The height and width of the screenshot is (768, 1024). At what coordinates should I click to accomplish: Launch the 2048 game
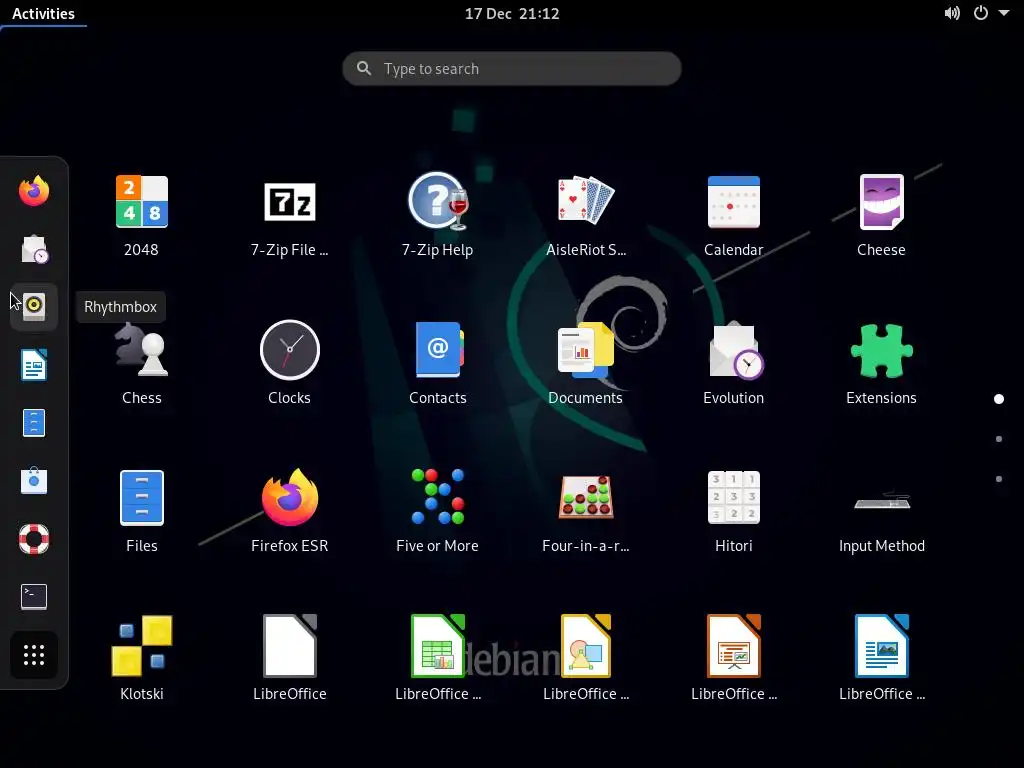(142, 202)
